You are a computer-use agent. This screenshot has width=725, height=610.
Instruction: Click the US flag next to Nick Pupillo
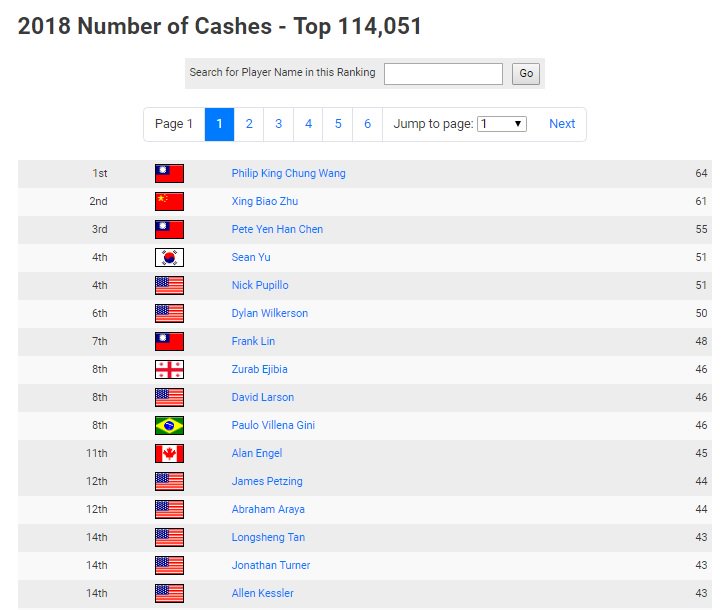[x=169, y=285]
